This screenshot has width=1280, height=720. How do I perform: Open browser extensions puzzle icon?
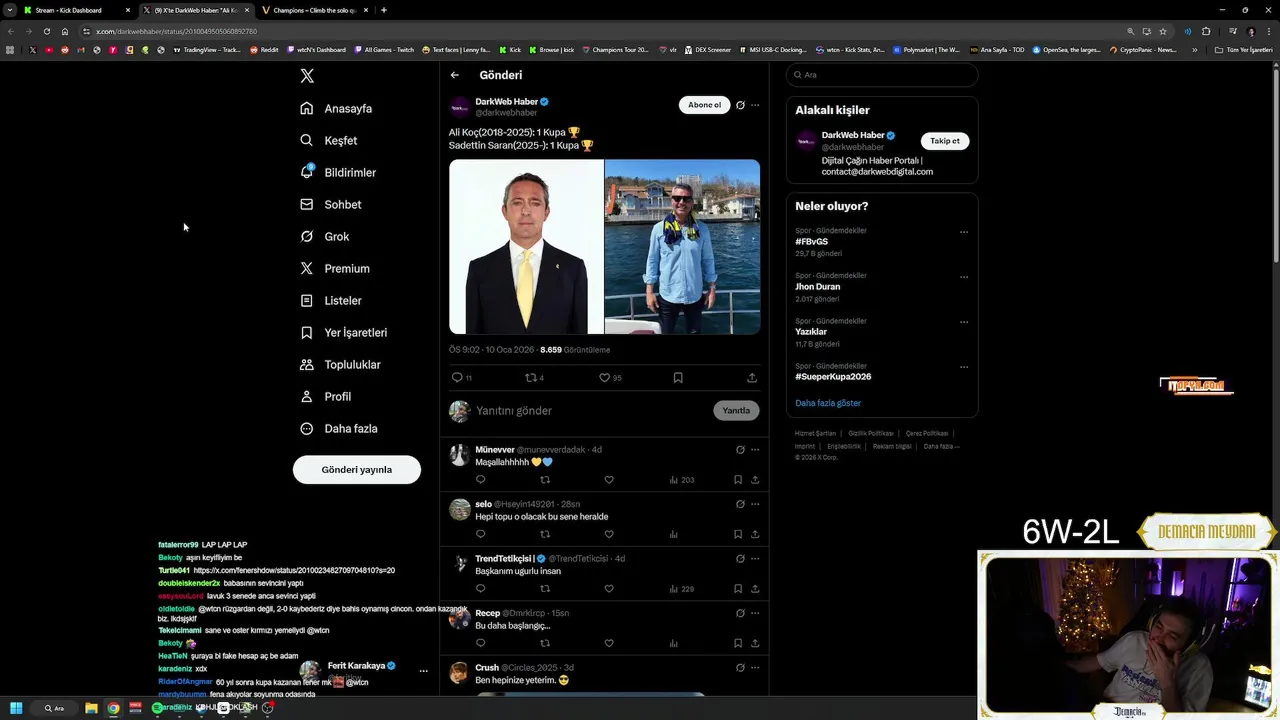tap(1206, 31)
